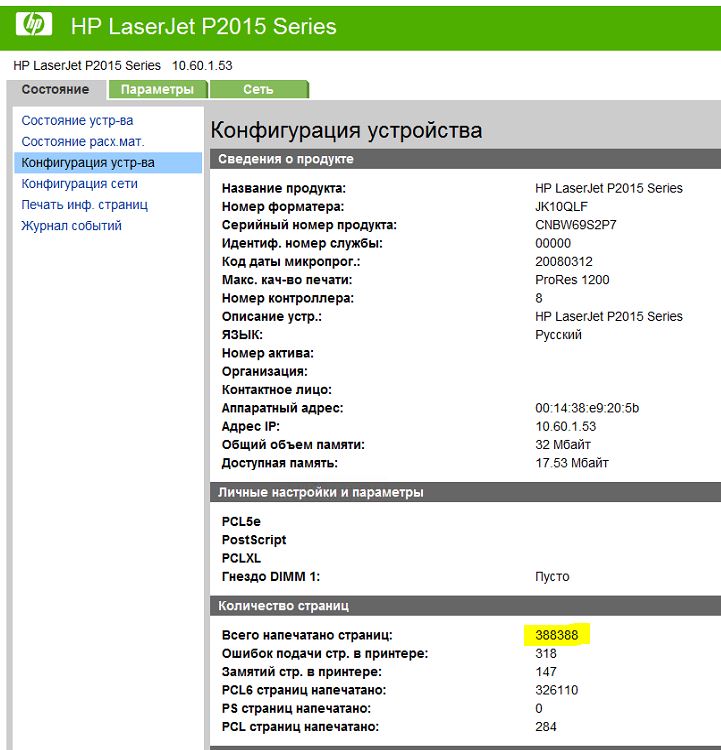Click the PS страниц напечатано label
Image resolution: width=721 pixels, height=750 pixels.
296,708
